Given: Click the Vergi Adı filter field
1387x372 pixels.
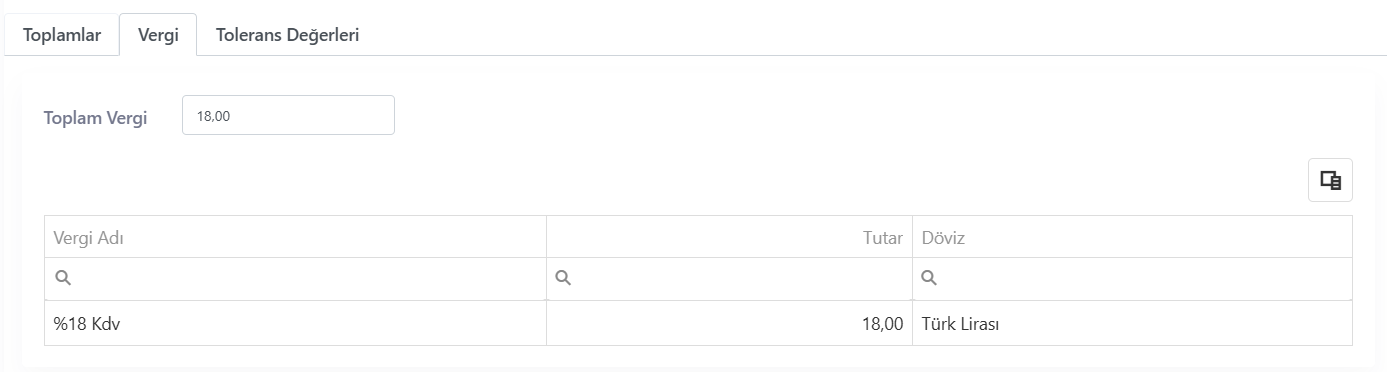Looking at the screenshot, I should pos(295,278).
